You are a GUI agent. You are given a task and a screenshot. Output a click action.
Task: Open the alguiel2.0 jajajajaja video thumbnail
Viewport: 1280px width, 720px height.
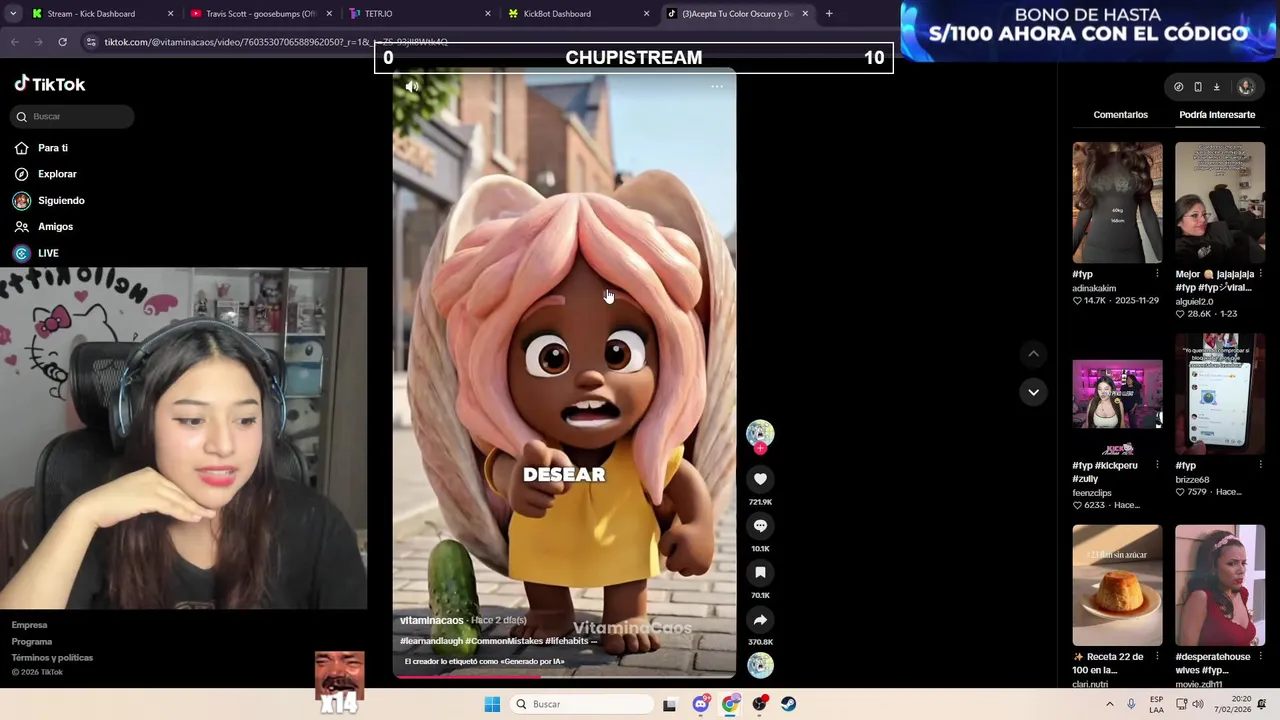point(1220,203)
